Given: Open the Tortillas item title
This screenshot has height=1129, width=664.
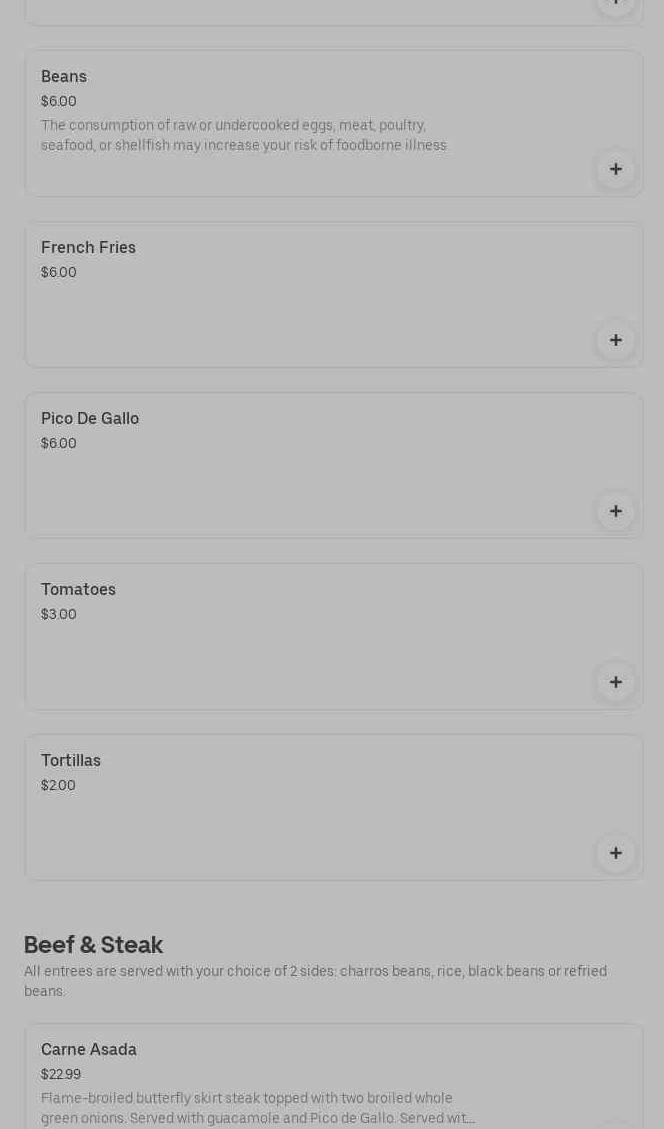Looking at the screenshot, I should 71,760.
